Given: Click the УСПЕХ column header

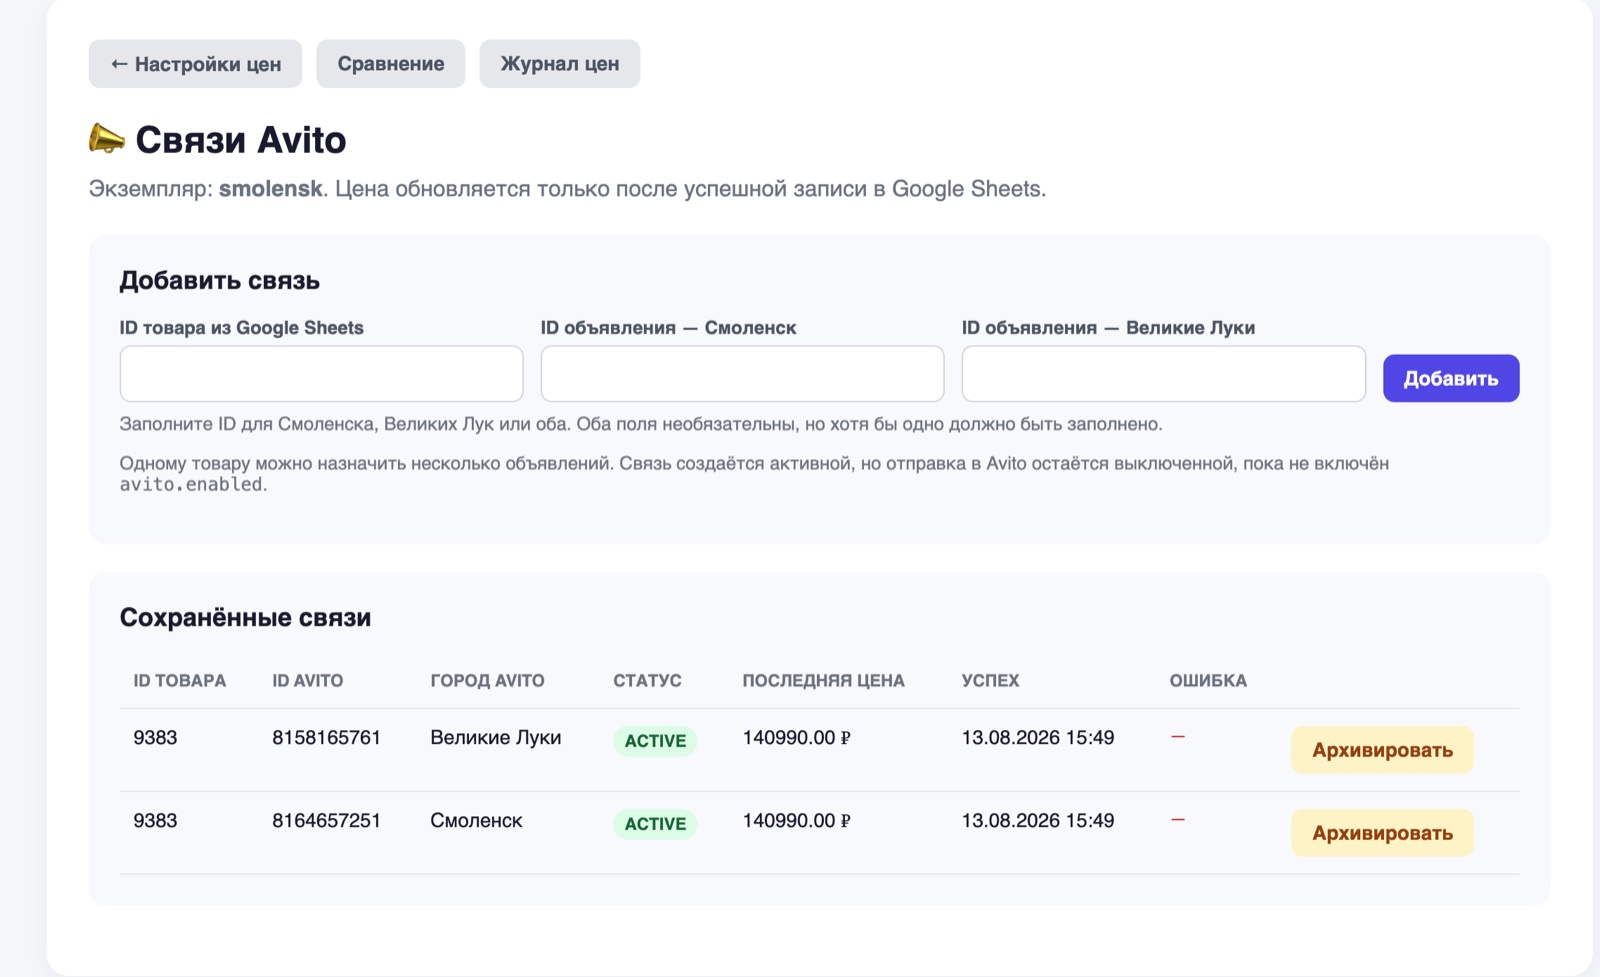Looking at the screenshot, I should pos(991,681).
